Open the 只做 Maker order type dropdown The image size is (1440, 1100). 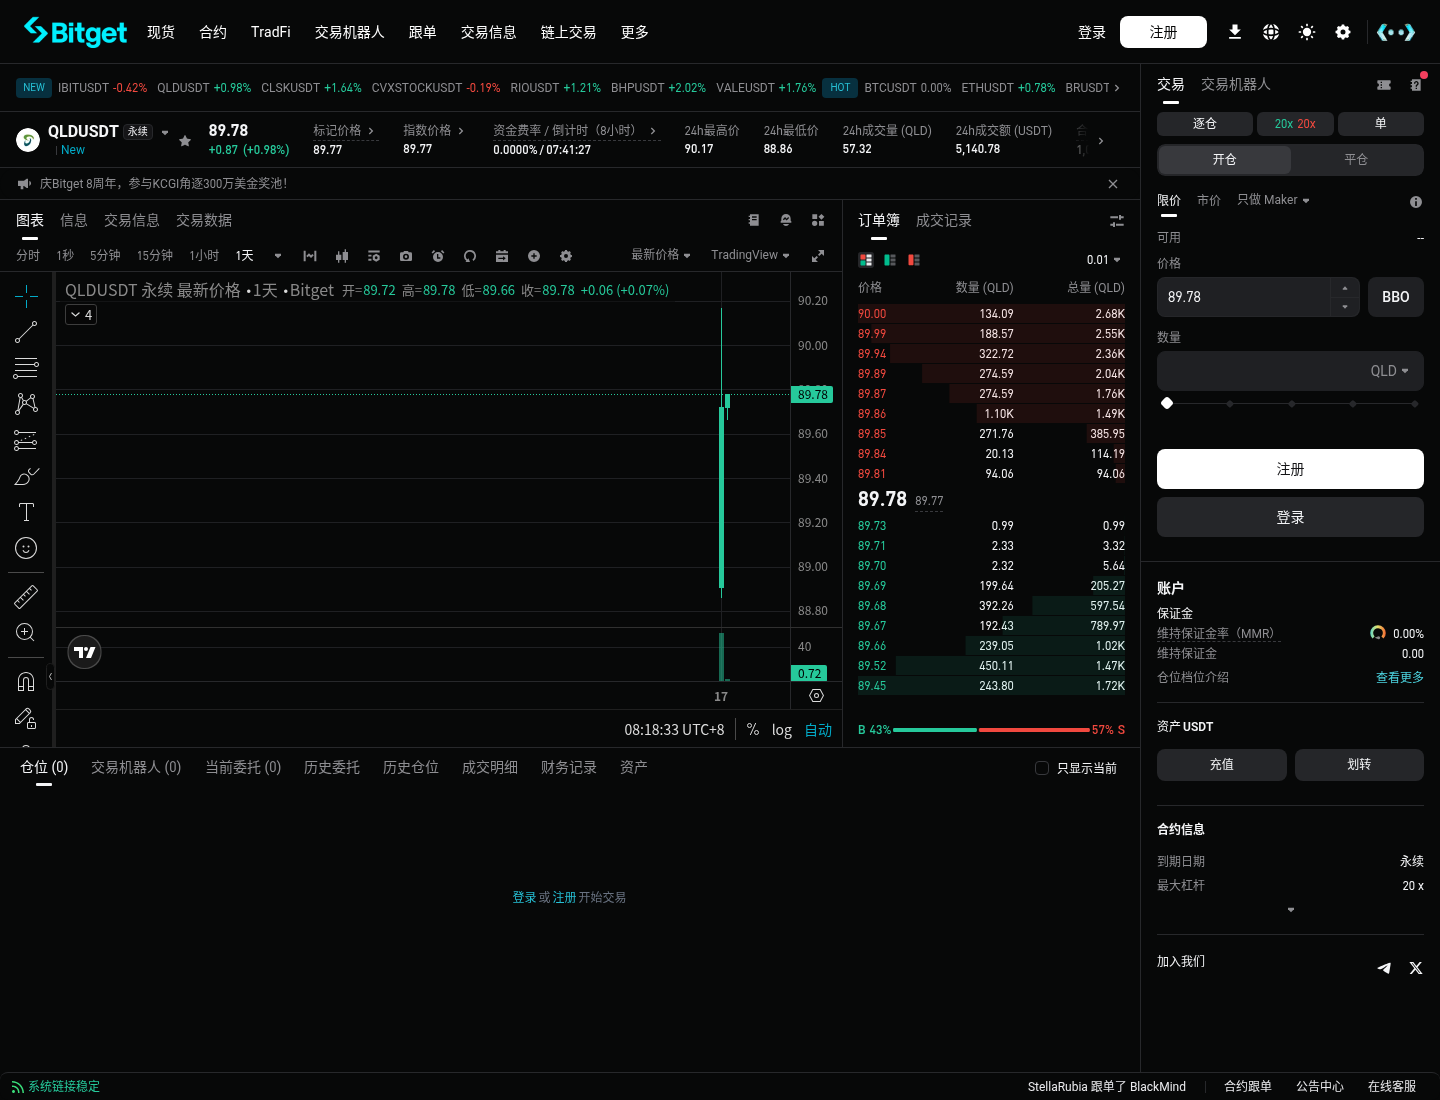pyautogui.click(x=1273, y=200)
